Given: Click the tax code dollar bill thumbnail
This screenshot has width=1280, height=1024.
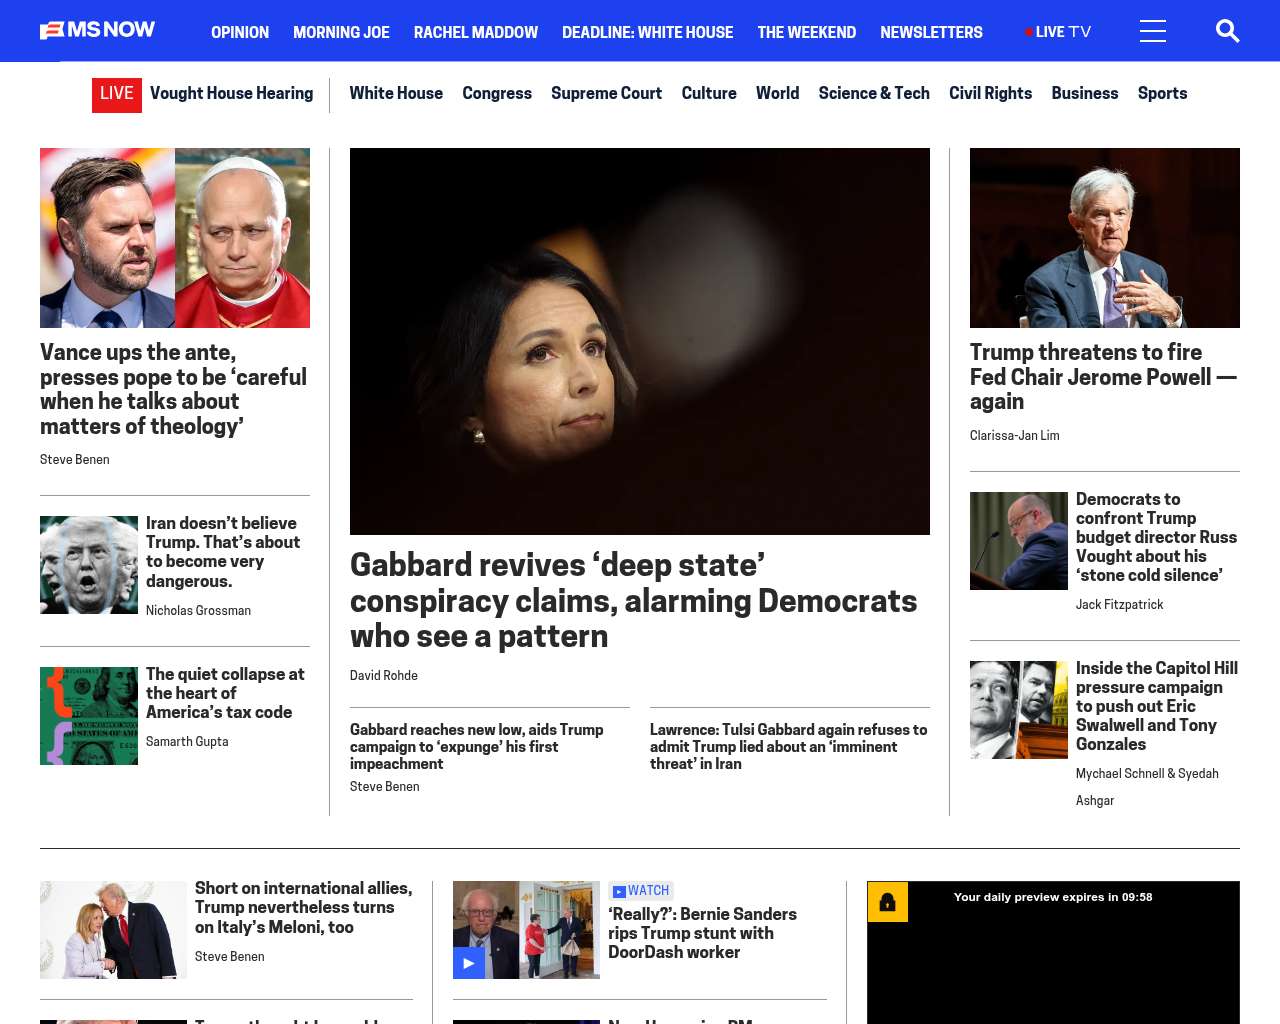Looking at the screenshot, I should [x=89, y=716].
